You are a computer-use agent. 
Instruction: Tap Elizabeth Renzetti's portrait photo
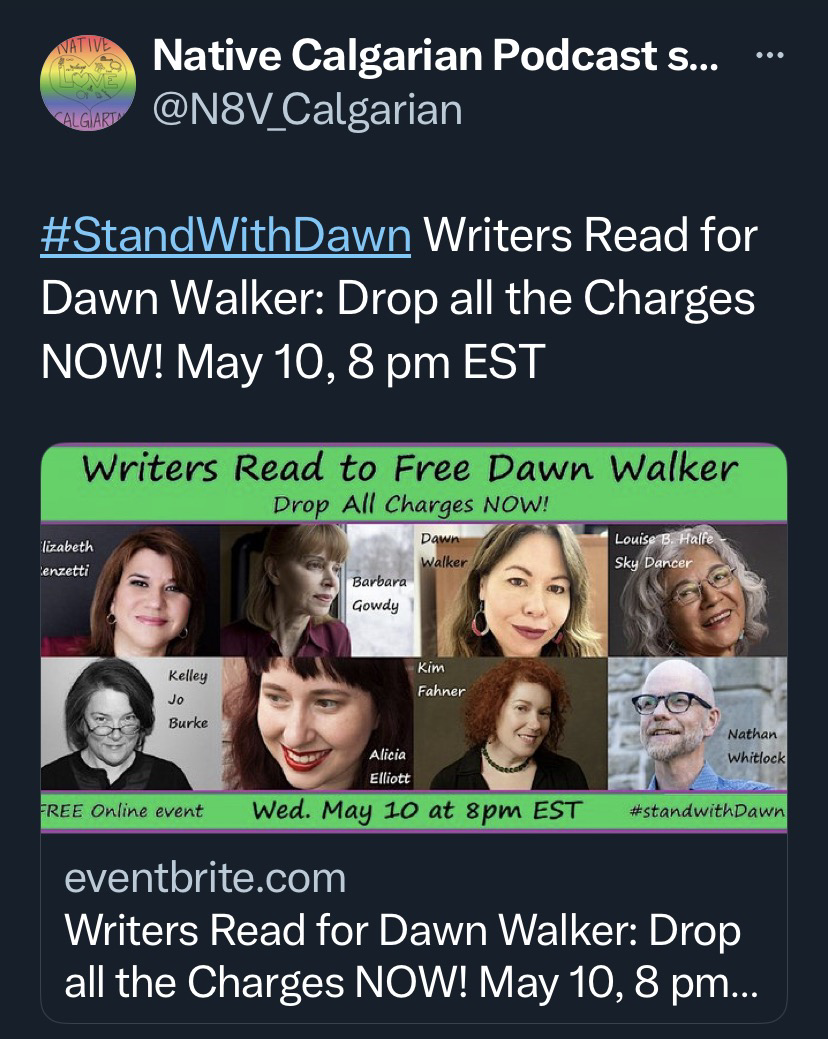pos(130,590)
